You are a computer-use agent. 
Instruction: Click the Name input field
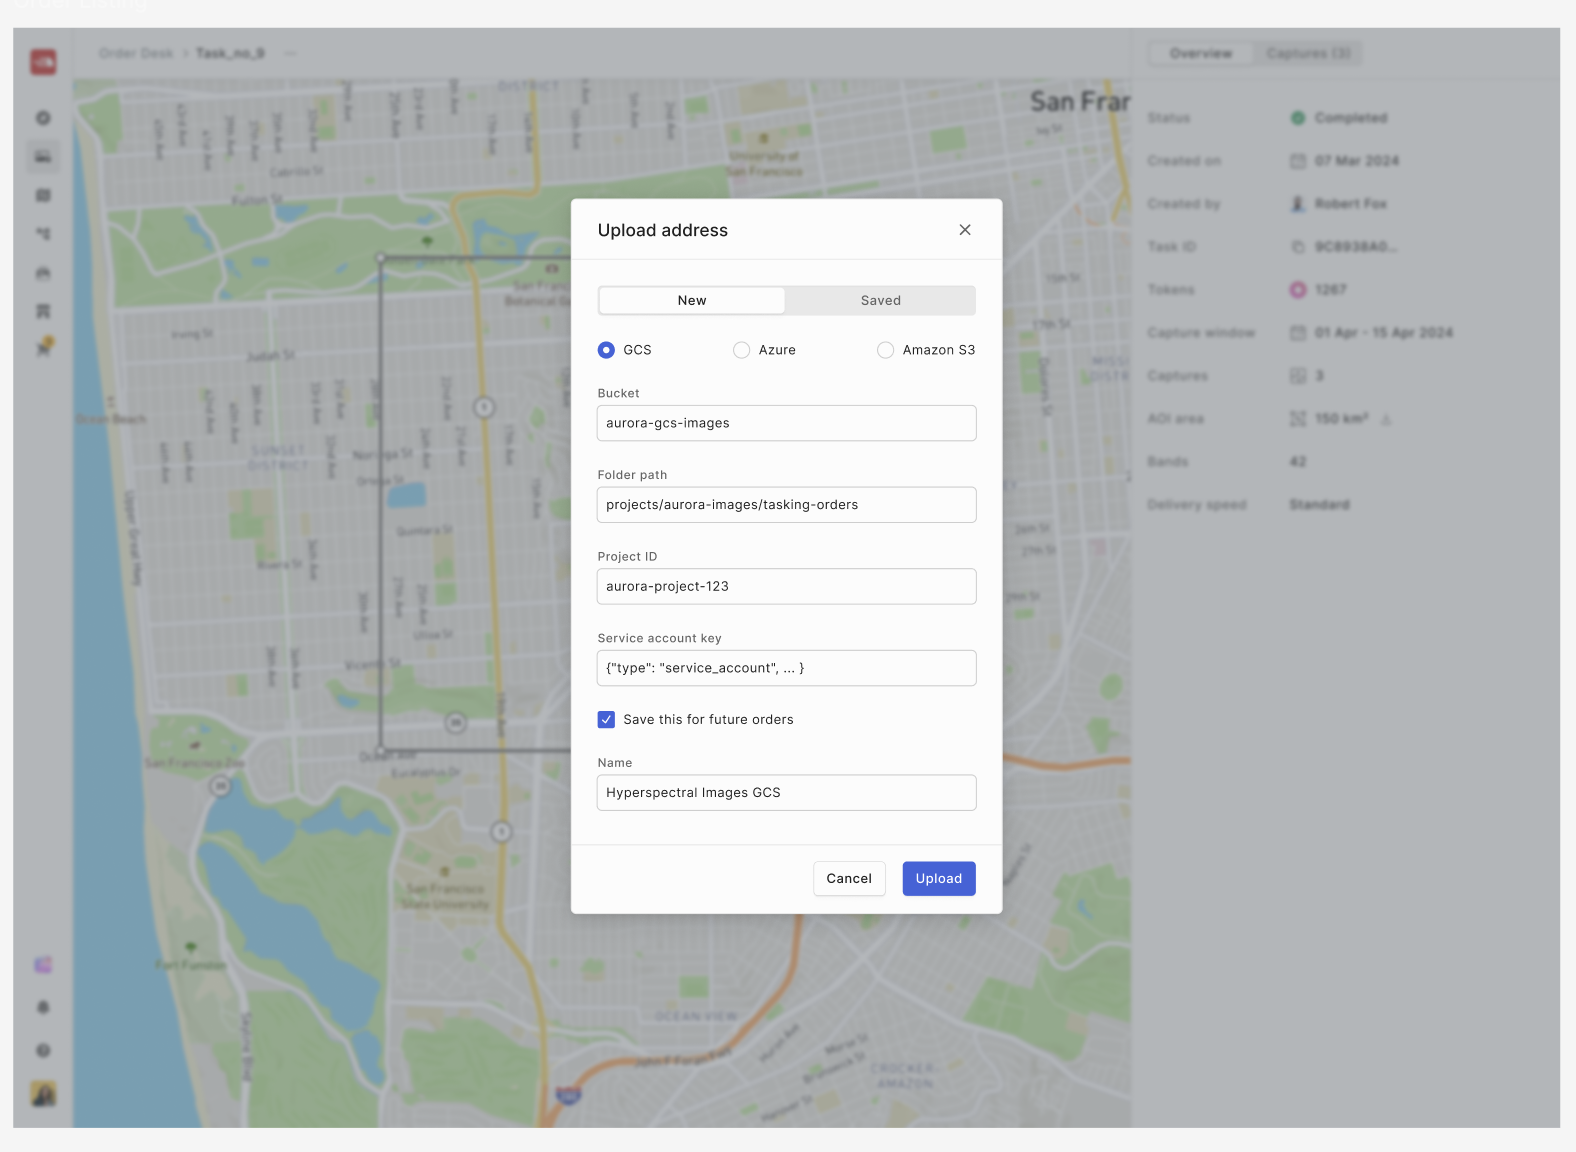[786, 793]
